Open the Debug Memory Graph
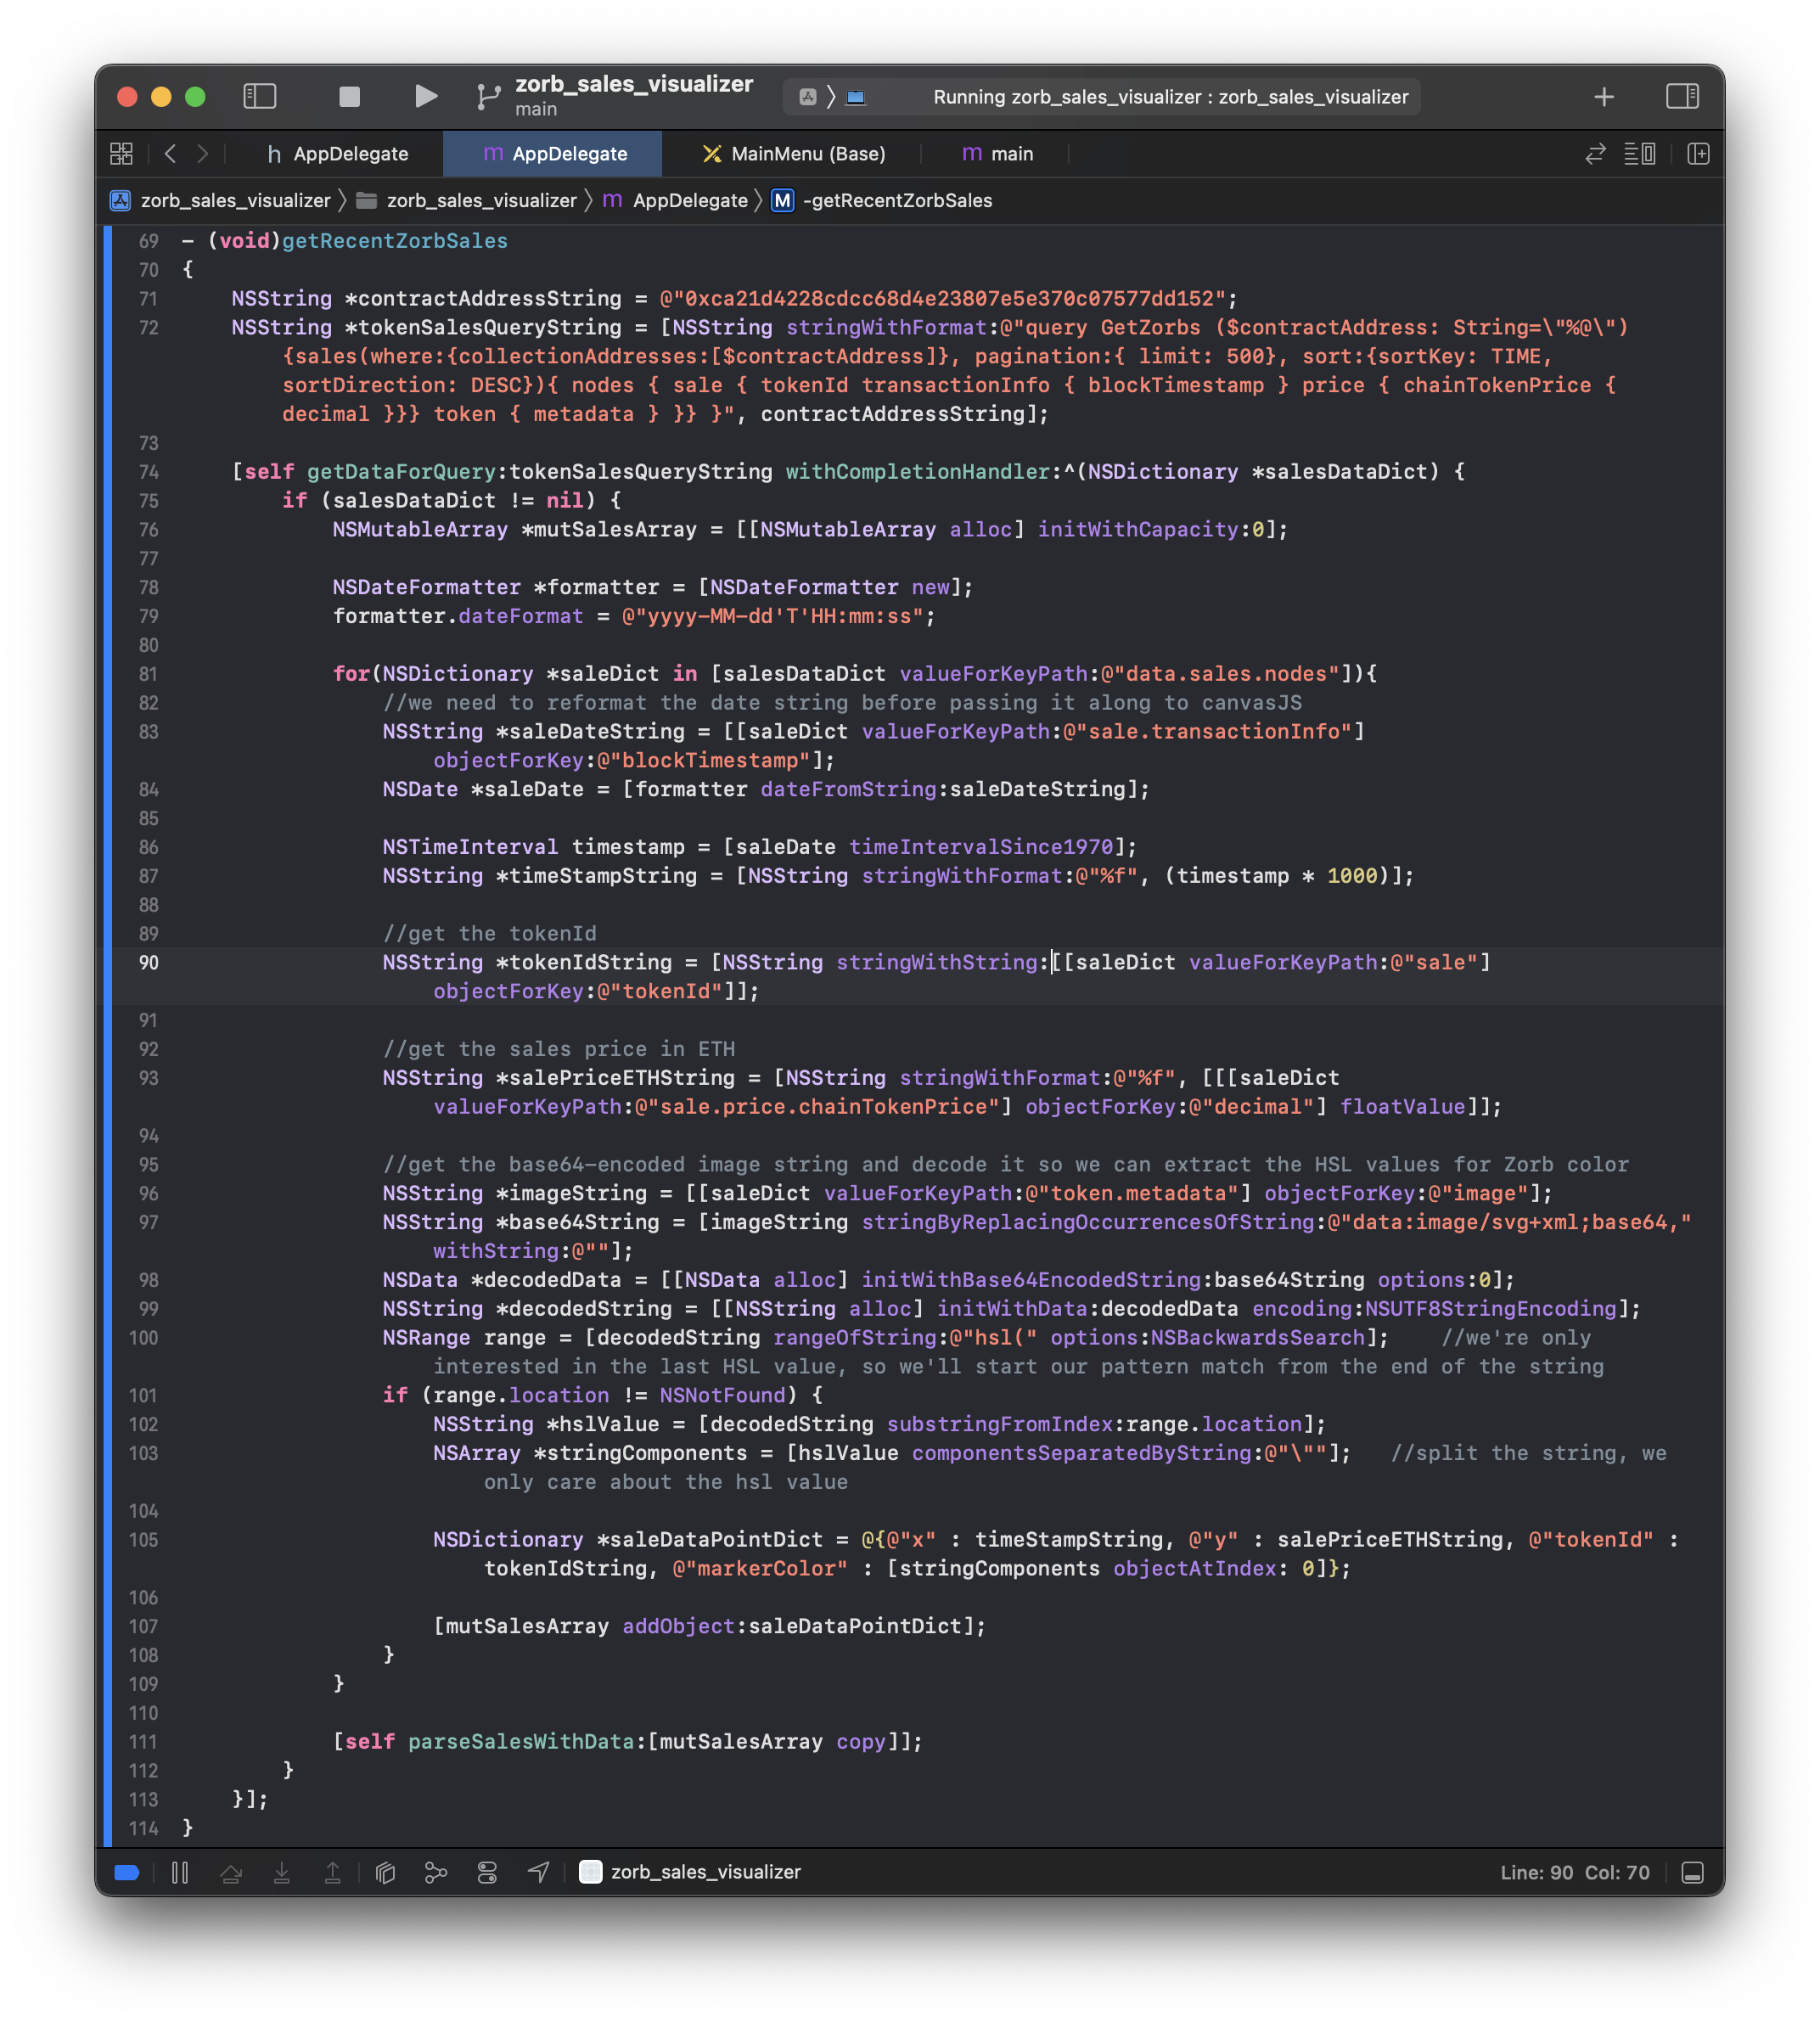Viewport: 1820px width, 2022px height. coord(436,1872)
